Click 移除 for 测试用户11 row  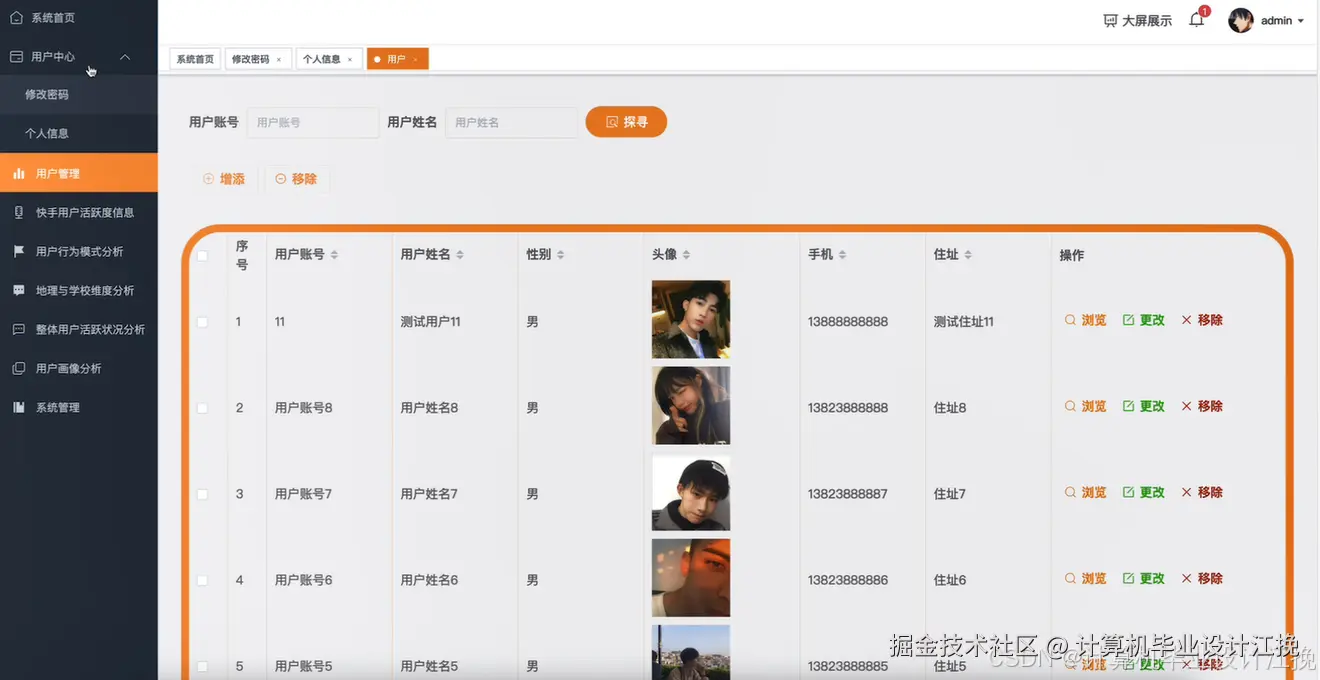click(1202, 320)
